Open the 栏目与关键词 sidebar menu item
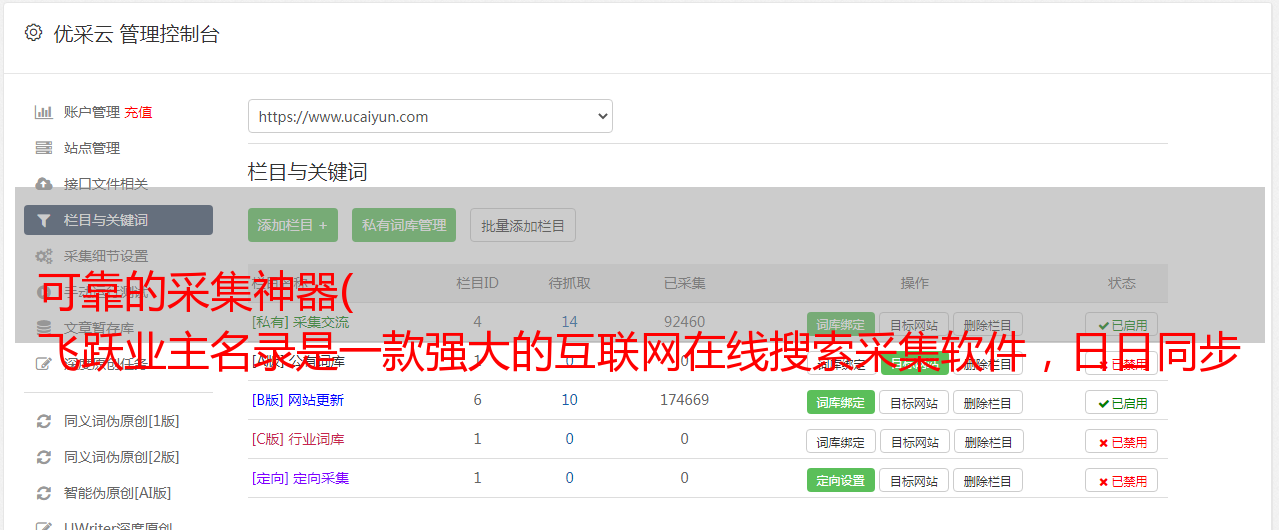The image size is (1279, 530). click(118, 220)
